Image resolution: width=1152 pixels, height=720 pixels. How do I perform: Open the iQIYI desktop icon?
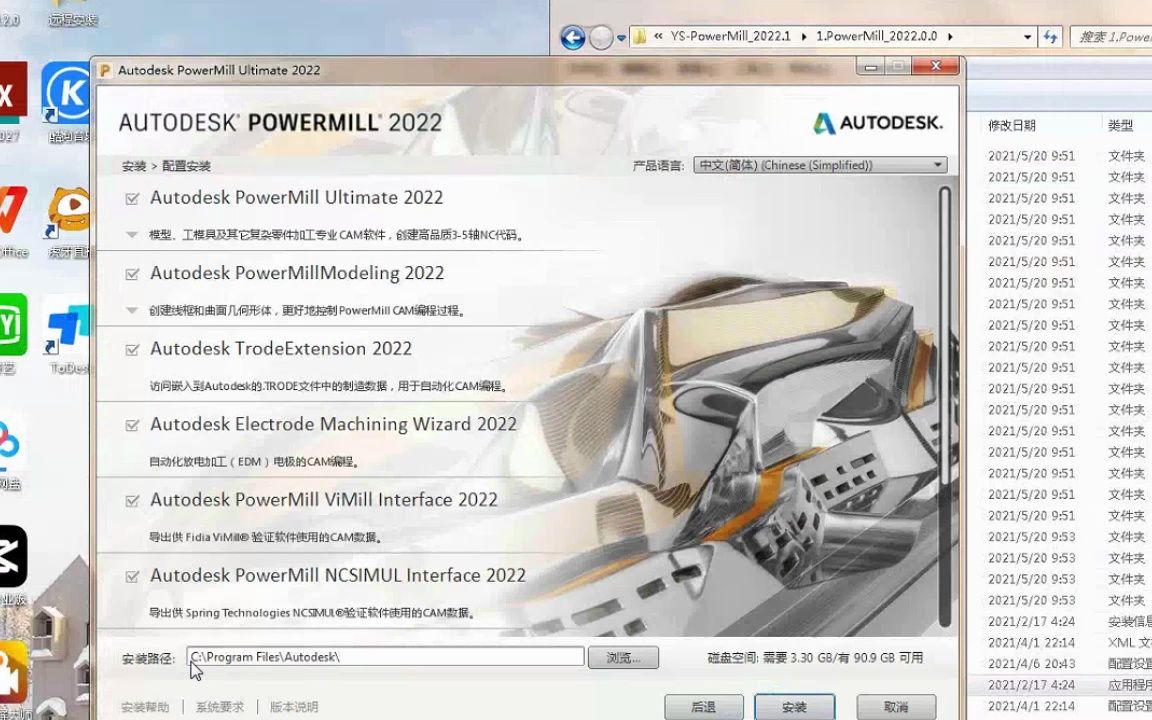13,334
